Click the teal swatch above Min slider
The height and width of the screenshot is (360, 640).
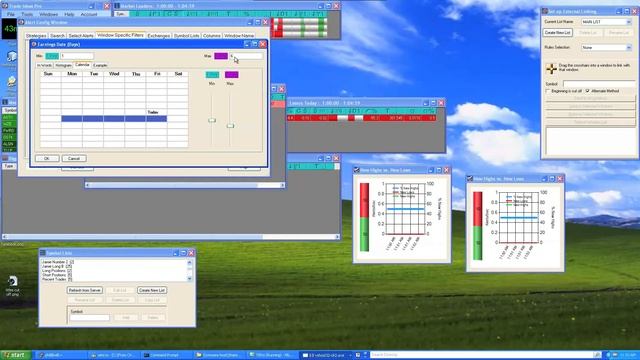pyautogui.click(x=212, y=75)
